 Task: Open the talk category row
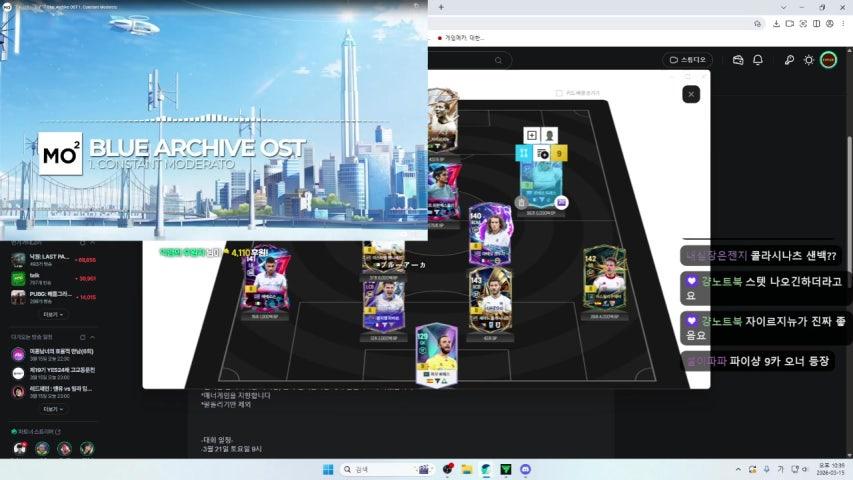coord(53,278)
